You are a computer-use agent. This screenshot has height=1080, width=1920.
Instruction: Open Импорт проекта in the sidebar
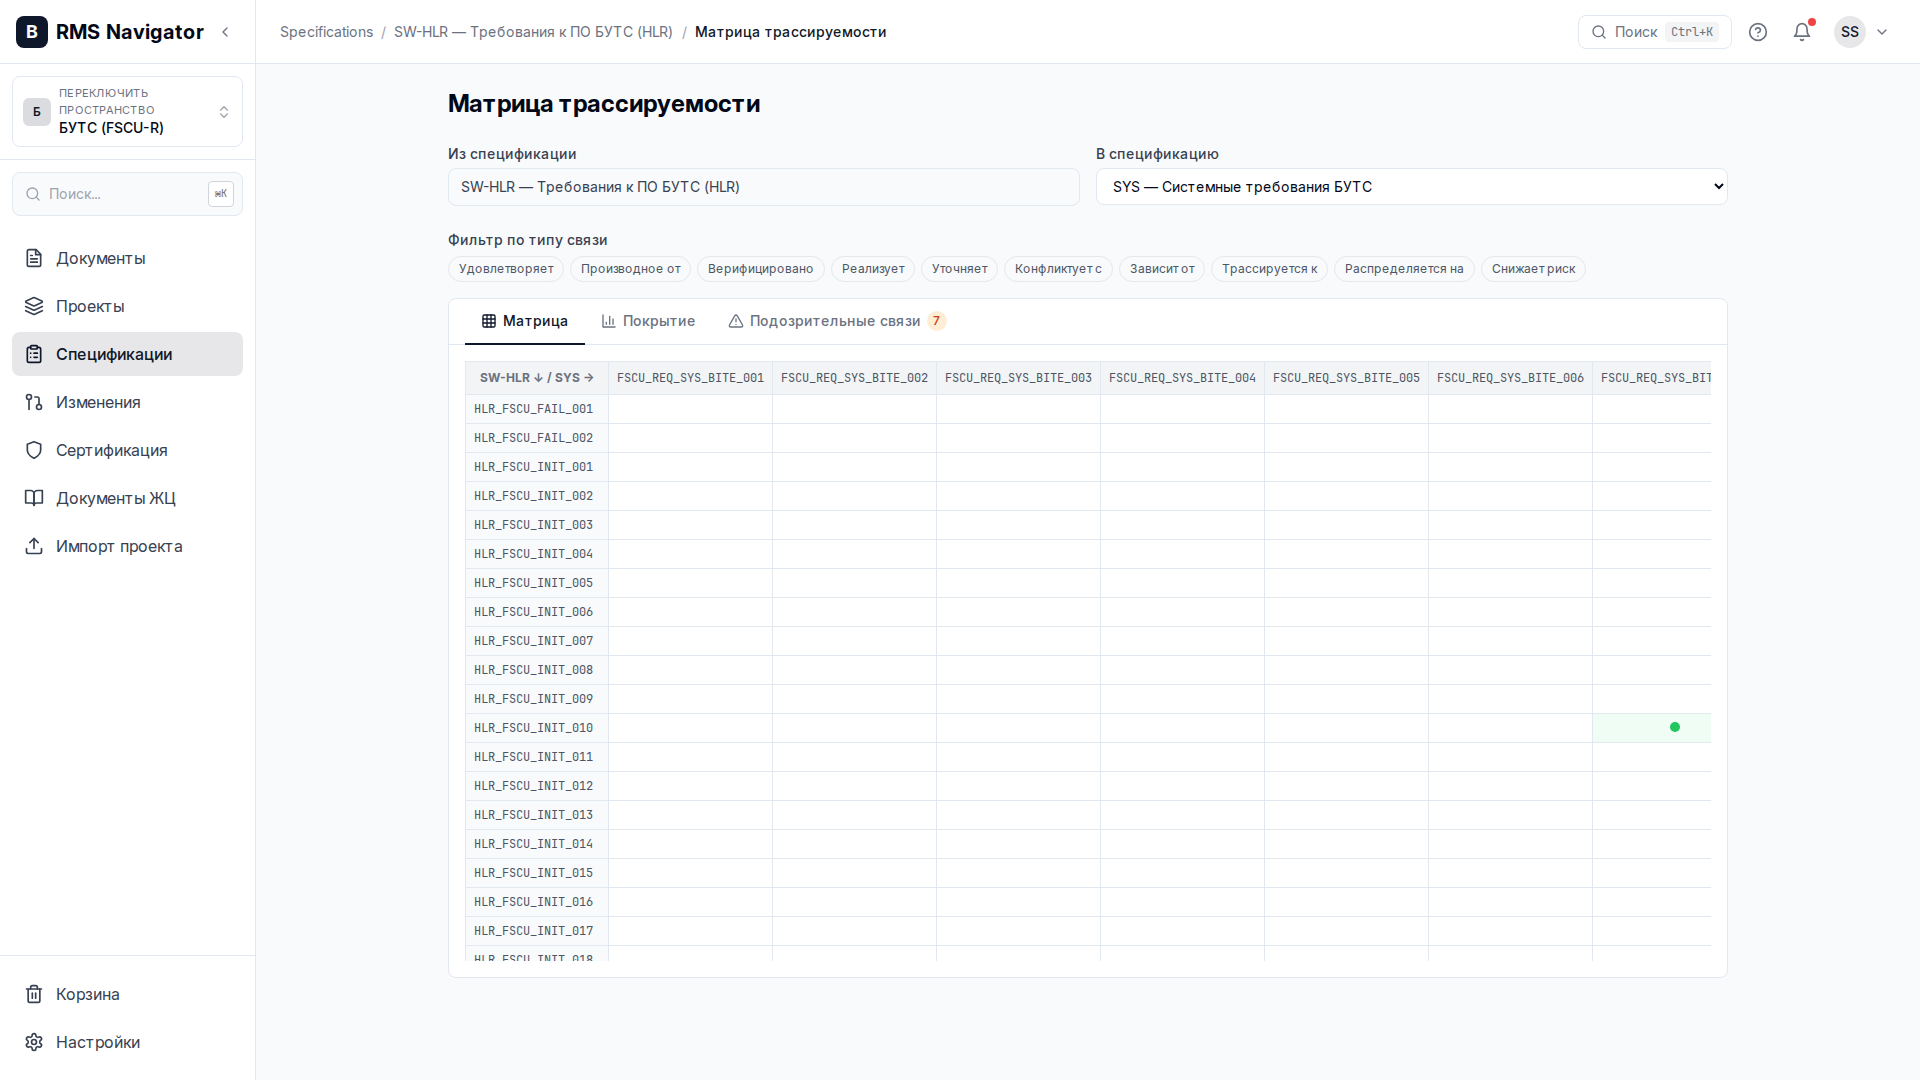(127, 546)
